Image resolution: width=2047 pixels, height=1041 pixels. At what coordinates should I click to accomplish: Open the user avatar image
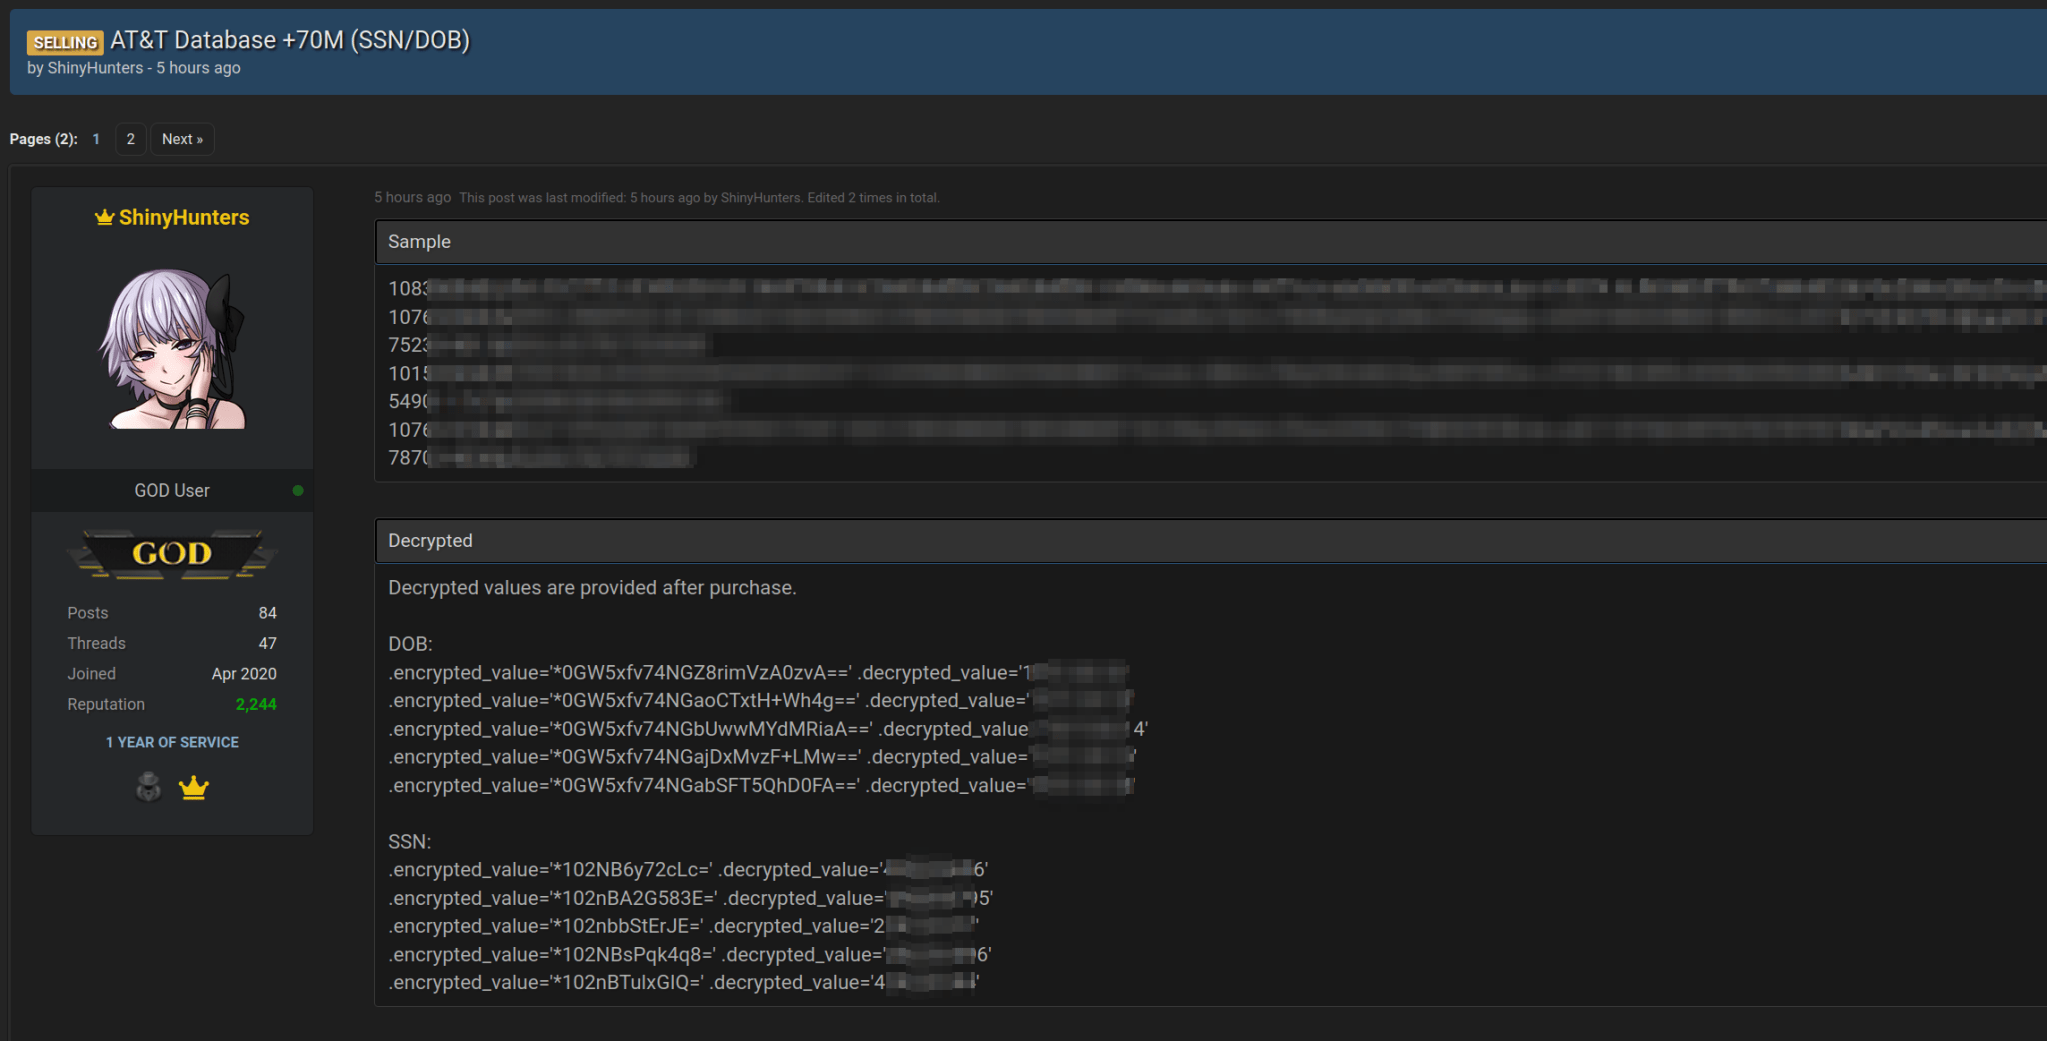[x=172, y=349]
